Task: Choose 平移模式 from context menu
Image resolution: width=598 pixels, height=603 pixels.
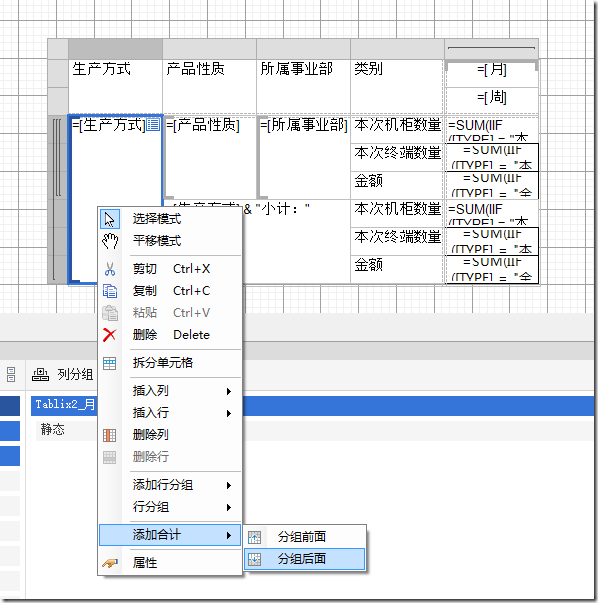Action: coord(170,241)
